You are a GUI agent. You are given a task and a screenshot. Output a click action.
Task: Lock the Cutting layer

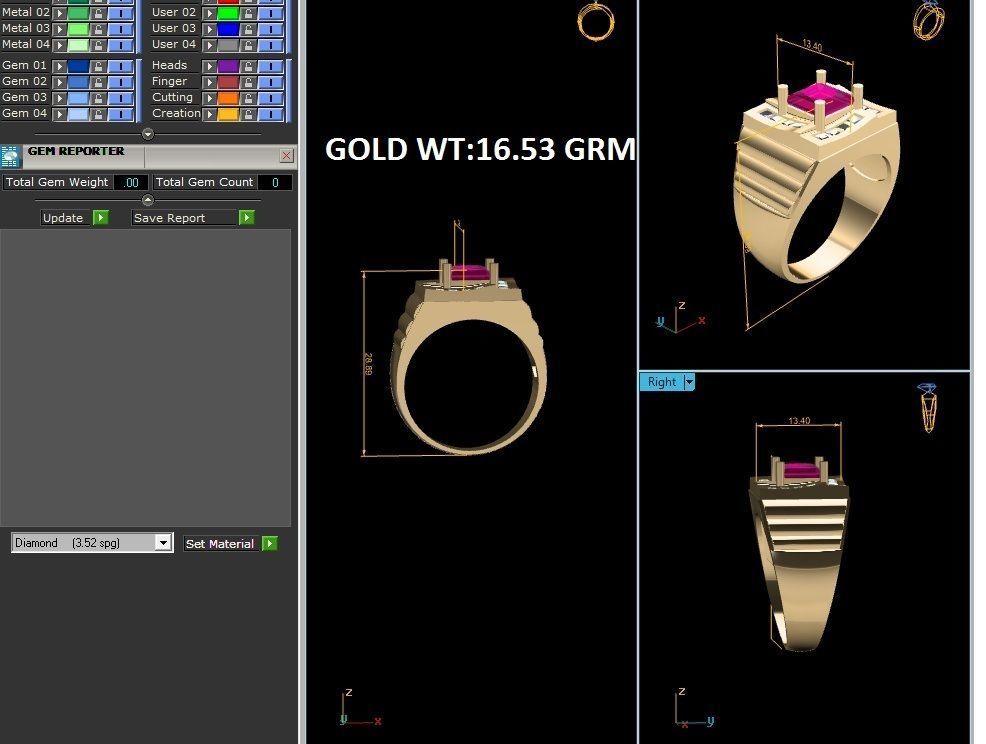pyautogui.click(x=248, y=98)
